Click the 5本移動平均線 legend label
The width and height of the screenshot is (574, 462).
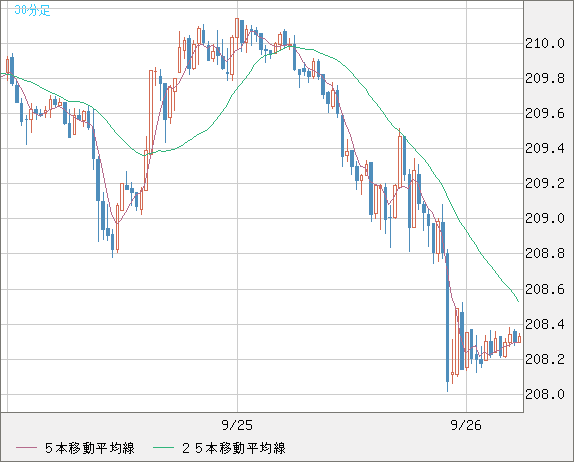90,448
